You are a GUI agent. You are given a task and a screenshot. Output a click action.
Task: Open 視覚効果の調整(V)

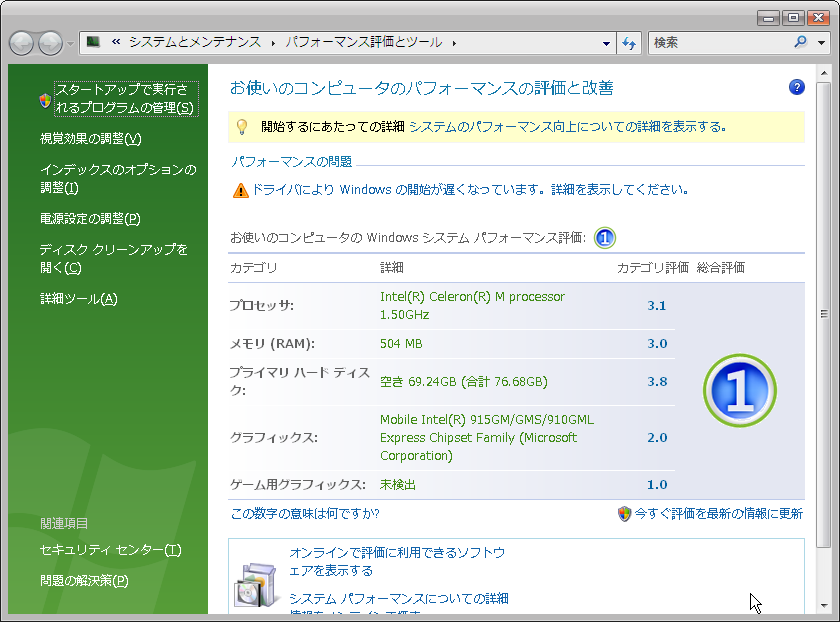click(91, 139)
